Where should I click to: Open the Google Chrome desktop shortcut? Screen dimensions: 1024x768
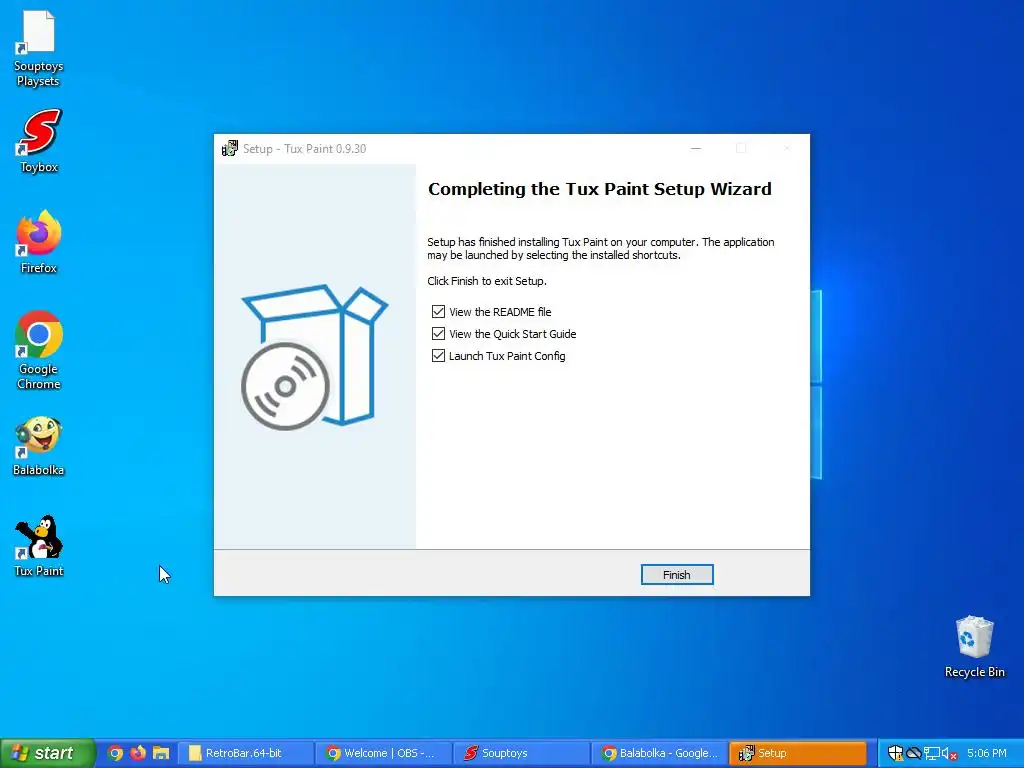39,349
